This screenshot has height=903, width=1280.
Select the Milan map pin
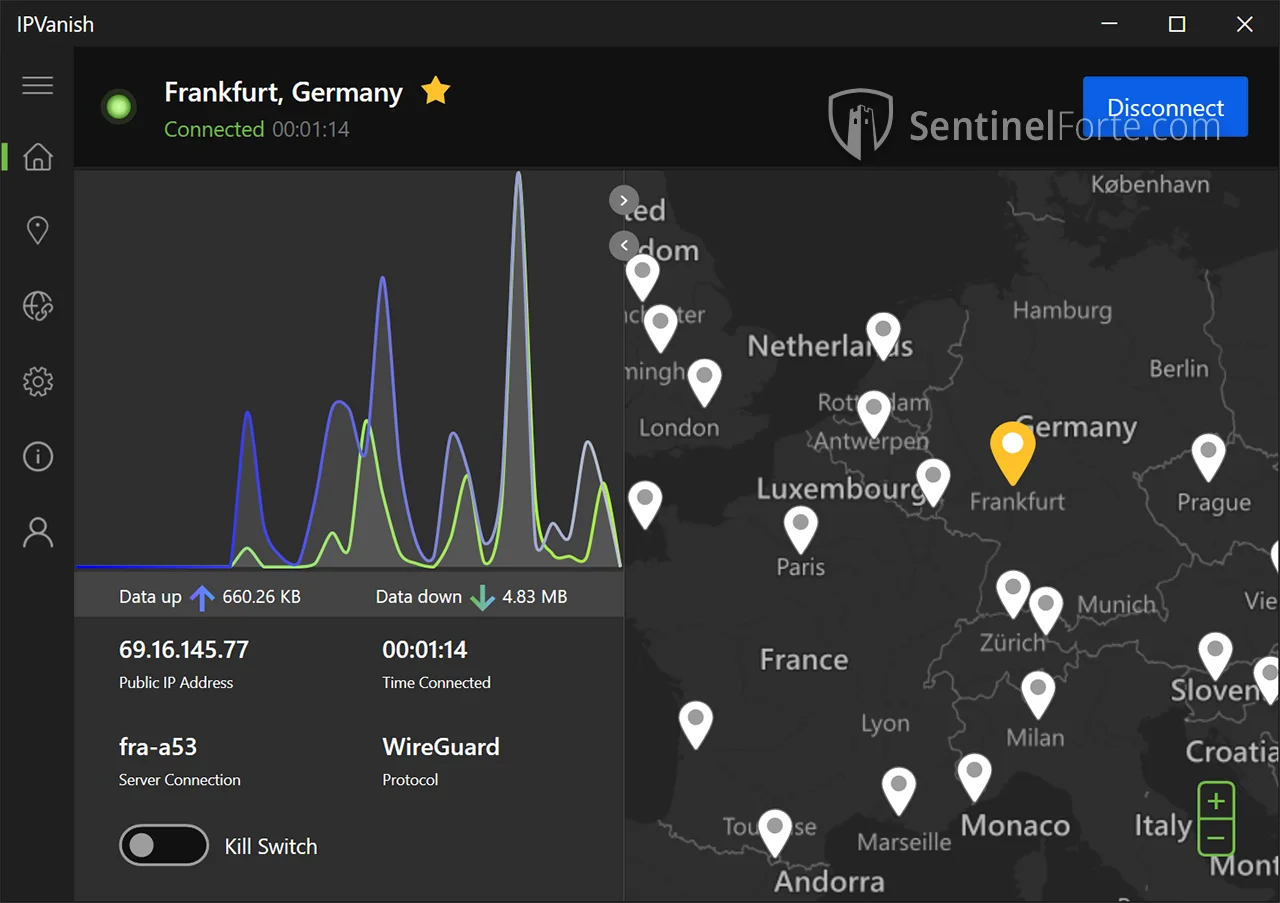click(x=1038, y=694)
